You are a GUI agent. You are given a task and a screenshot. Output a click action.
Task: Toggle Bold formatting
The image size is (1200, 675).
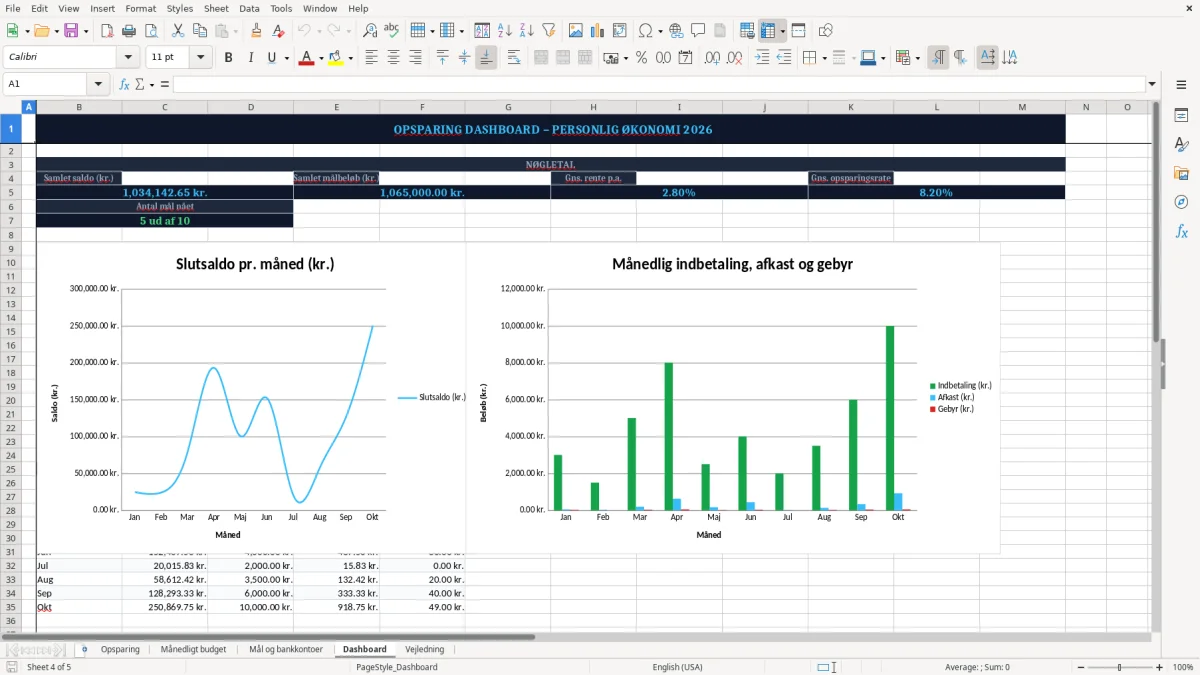click(228, 57)
